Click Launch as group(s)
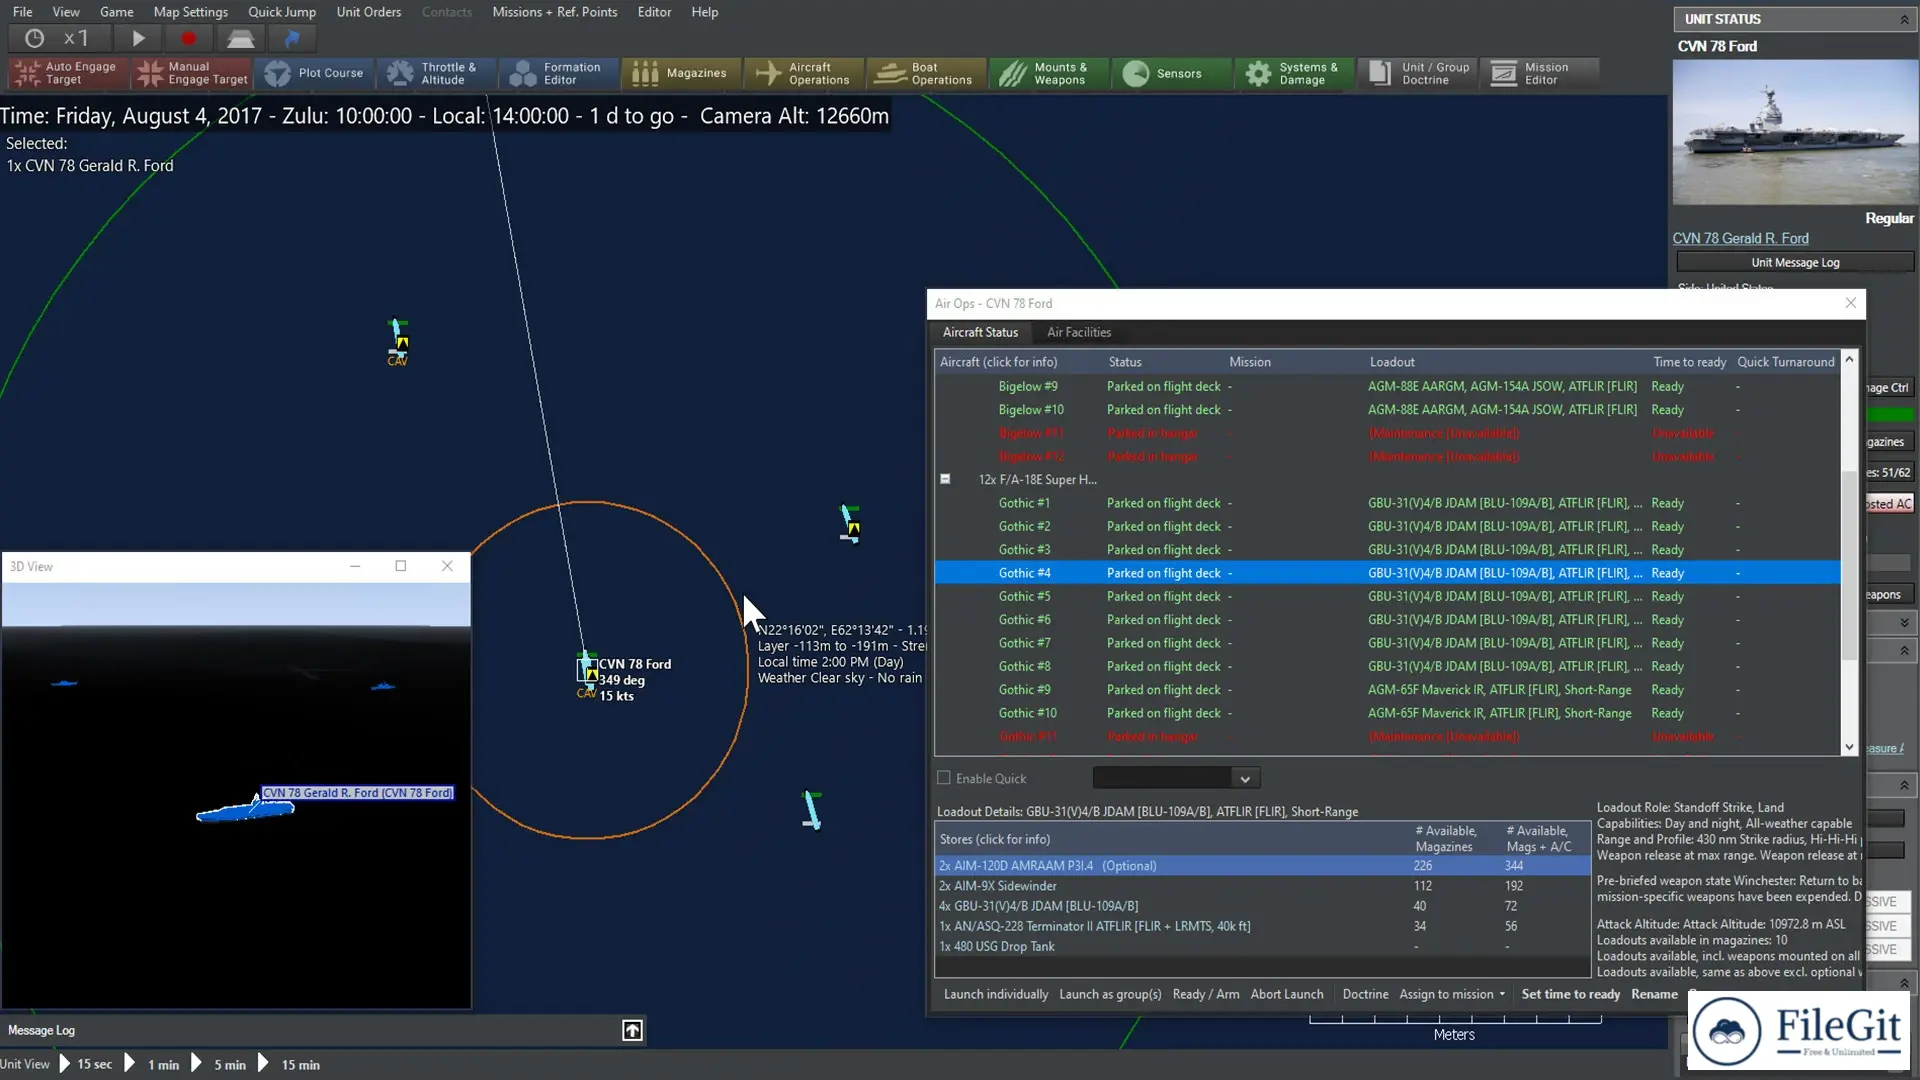This screenshot has width=1920, height=1080. [1110, 994]
